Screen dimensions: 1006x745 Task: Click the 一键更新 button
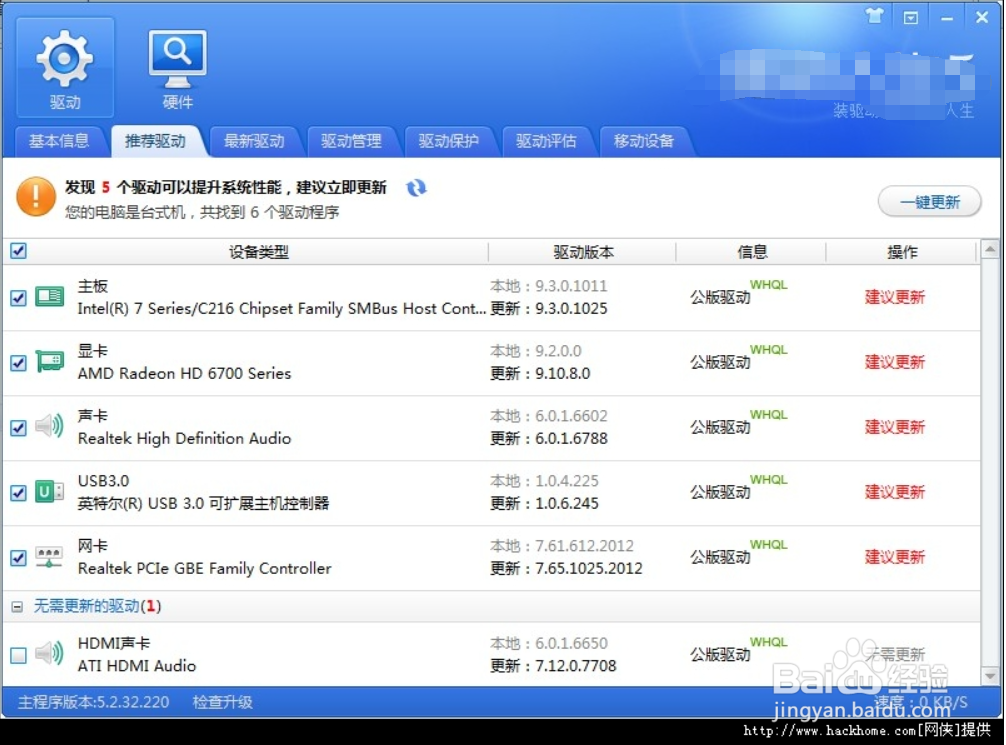coord(930,202)
